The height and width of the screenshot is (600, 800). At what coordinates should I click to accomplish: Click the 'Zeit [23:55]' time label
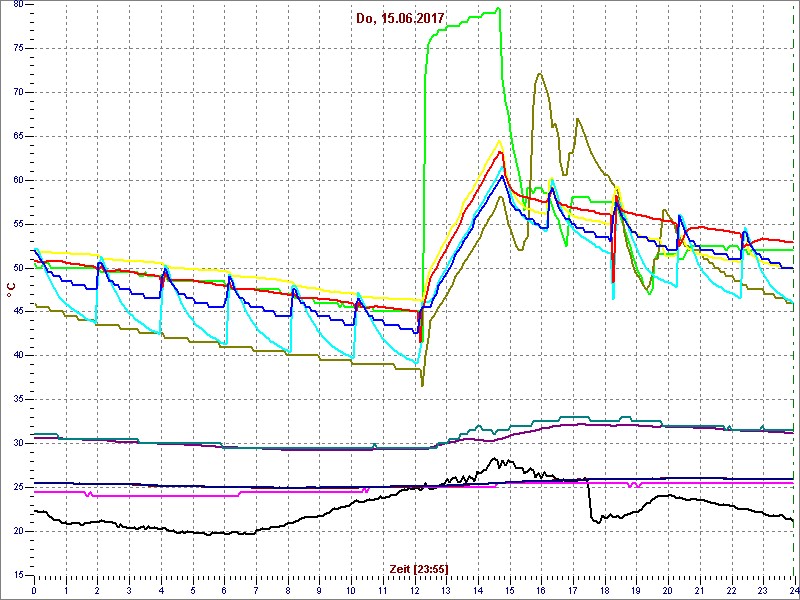pyautogui.click(x=419, y=568)
